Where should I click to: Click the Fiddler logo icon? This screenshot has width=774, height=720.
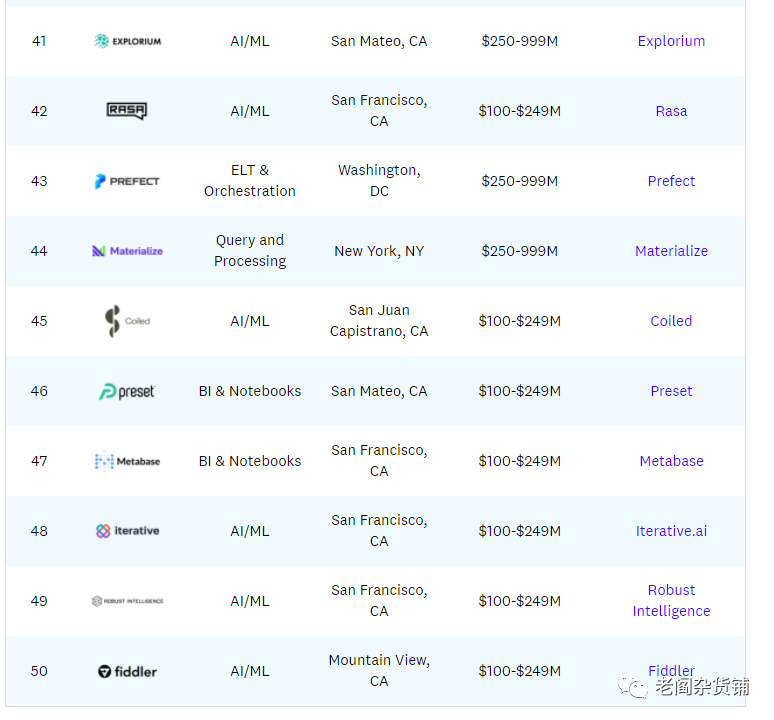[x=127, y=671]
